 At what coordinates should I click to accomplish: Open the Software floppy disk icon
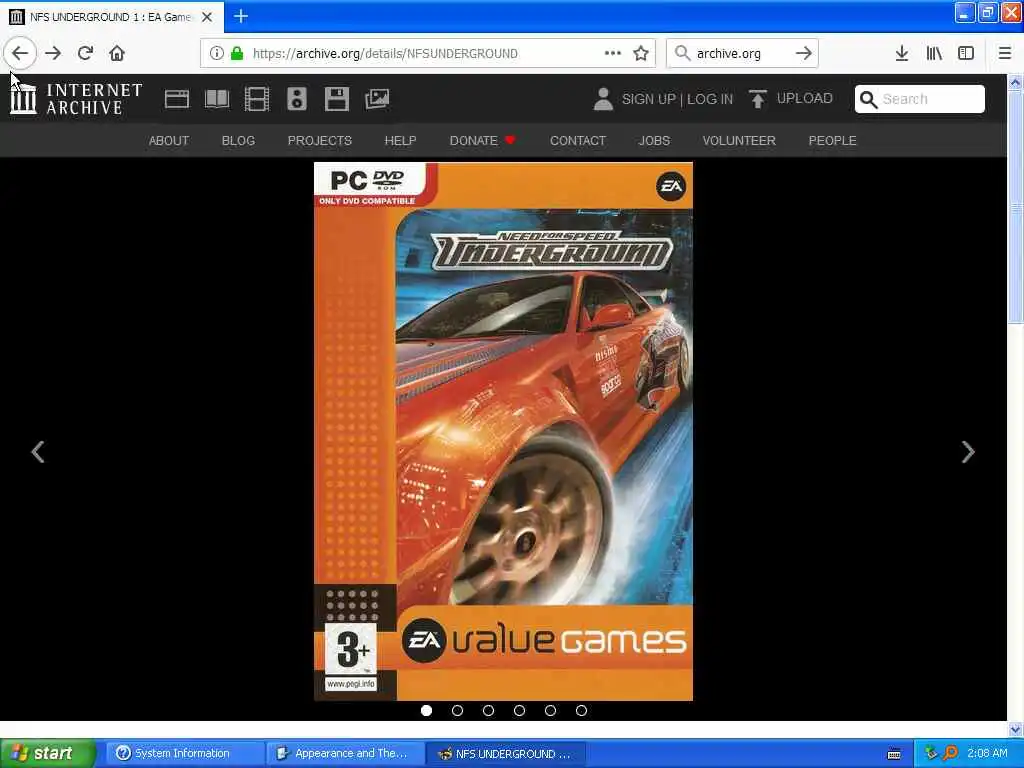coord(337,99)
